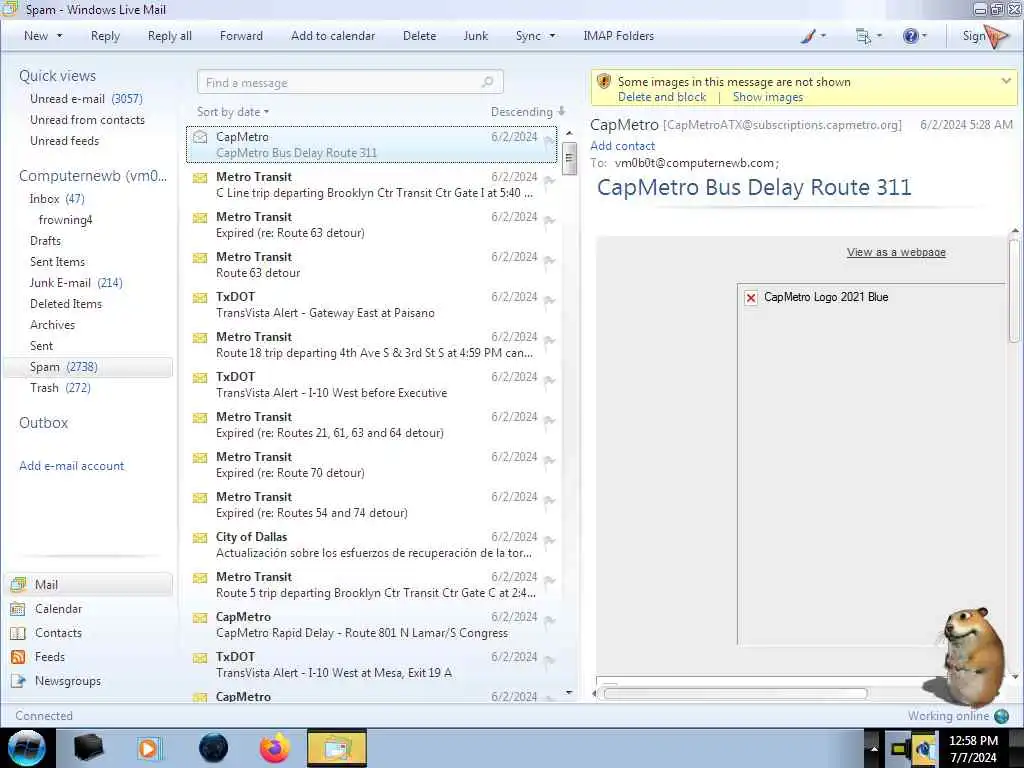Click the message list scrollbar thumb

(569, 159)
